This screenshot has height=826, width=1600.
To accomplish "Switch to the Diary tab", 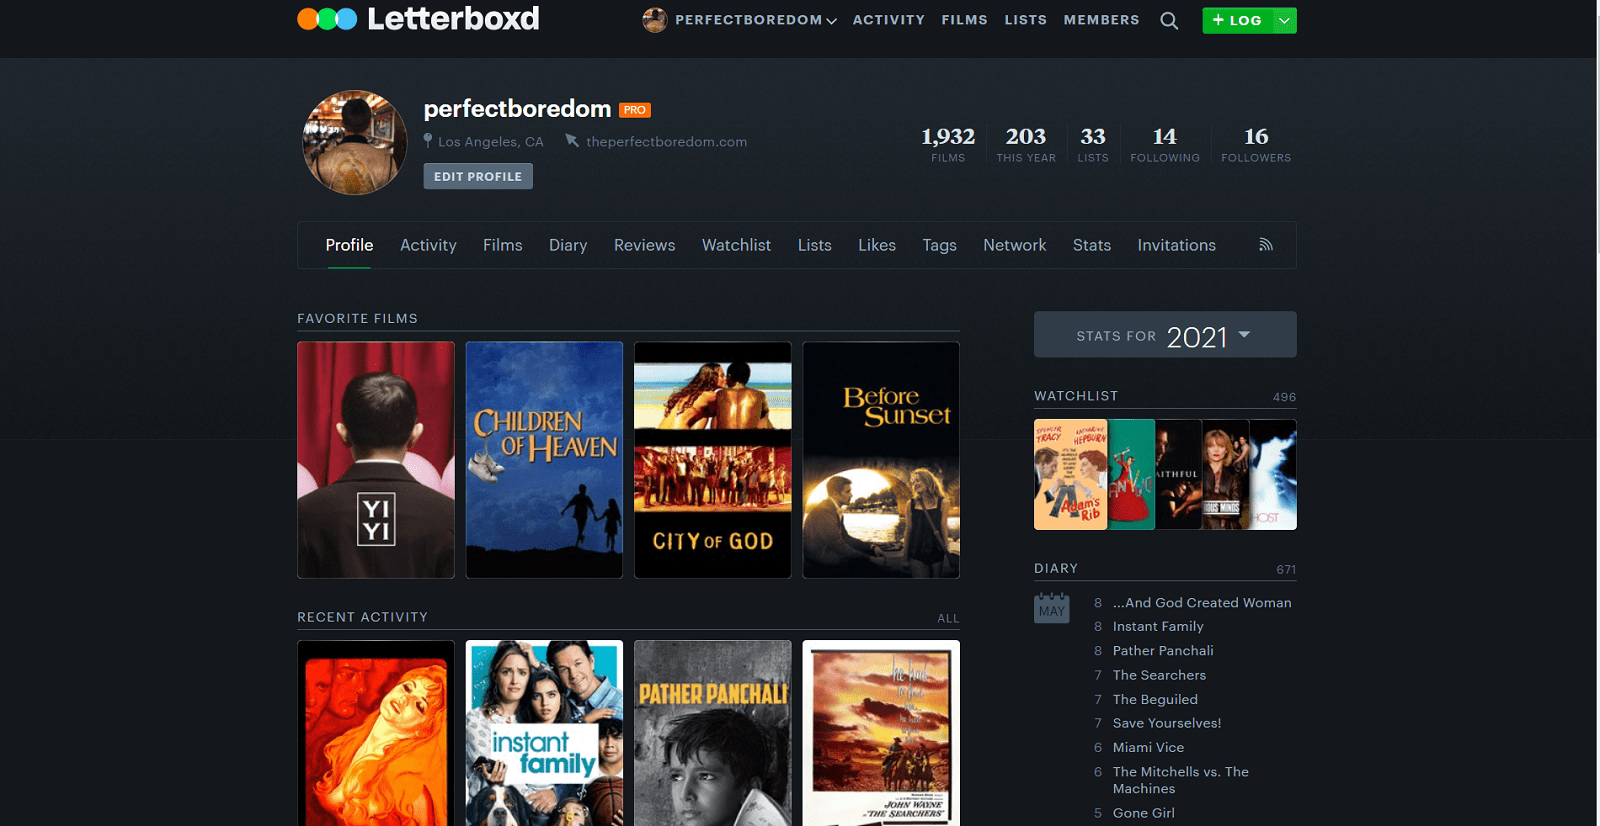I will click(x=568, y=245).
